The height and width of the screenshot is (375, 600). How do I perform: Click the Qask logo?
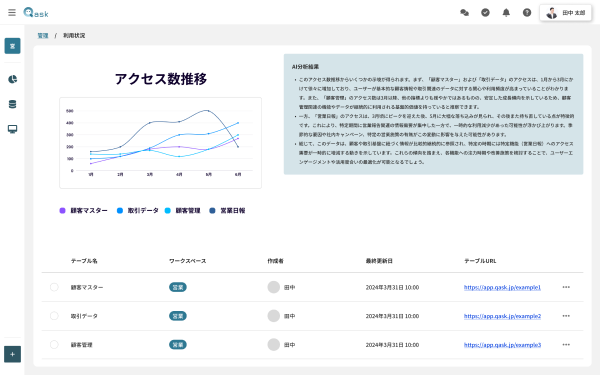coord(36,13)
